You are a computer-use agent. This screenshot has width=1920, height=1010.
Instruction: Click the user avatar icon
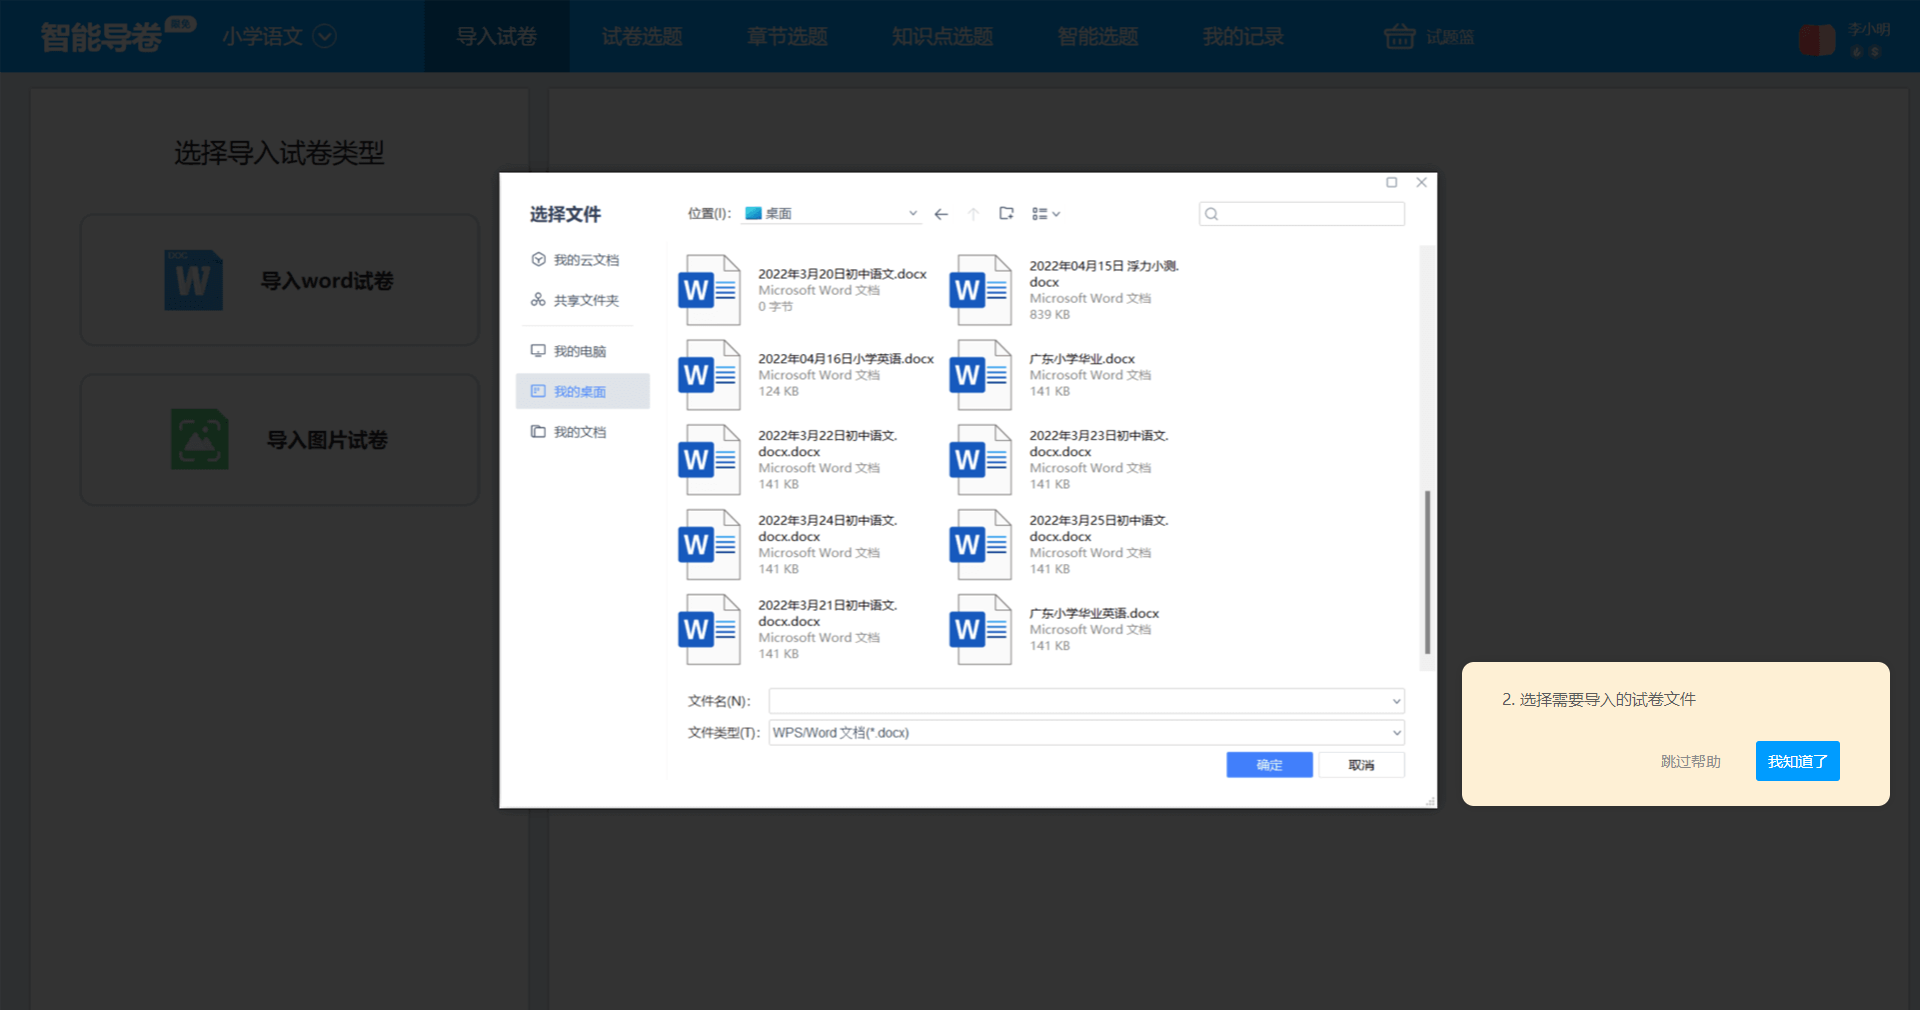tap(1816, 40)
